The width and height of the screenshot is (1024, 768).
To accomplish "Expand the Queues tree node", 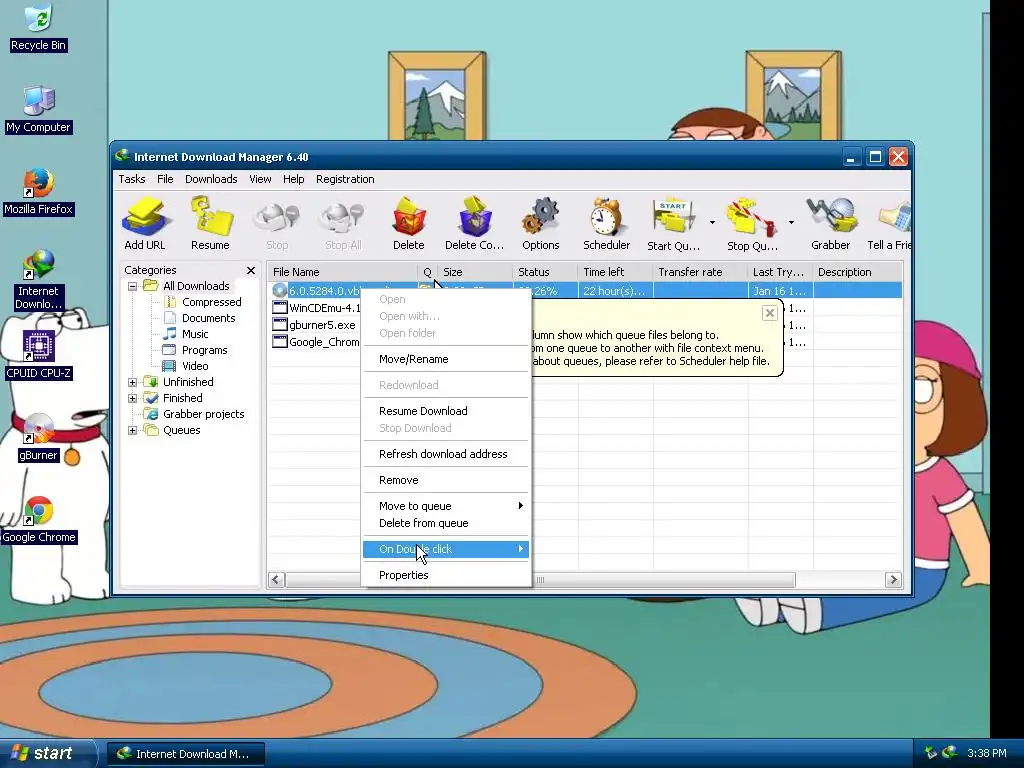I will click(x=133, y=430).
